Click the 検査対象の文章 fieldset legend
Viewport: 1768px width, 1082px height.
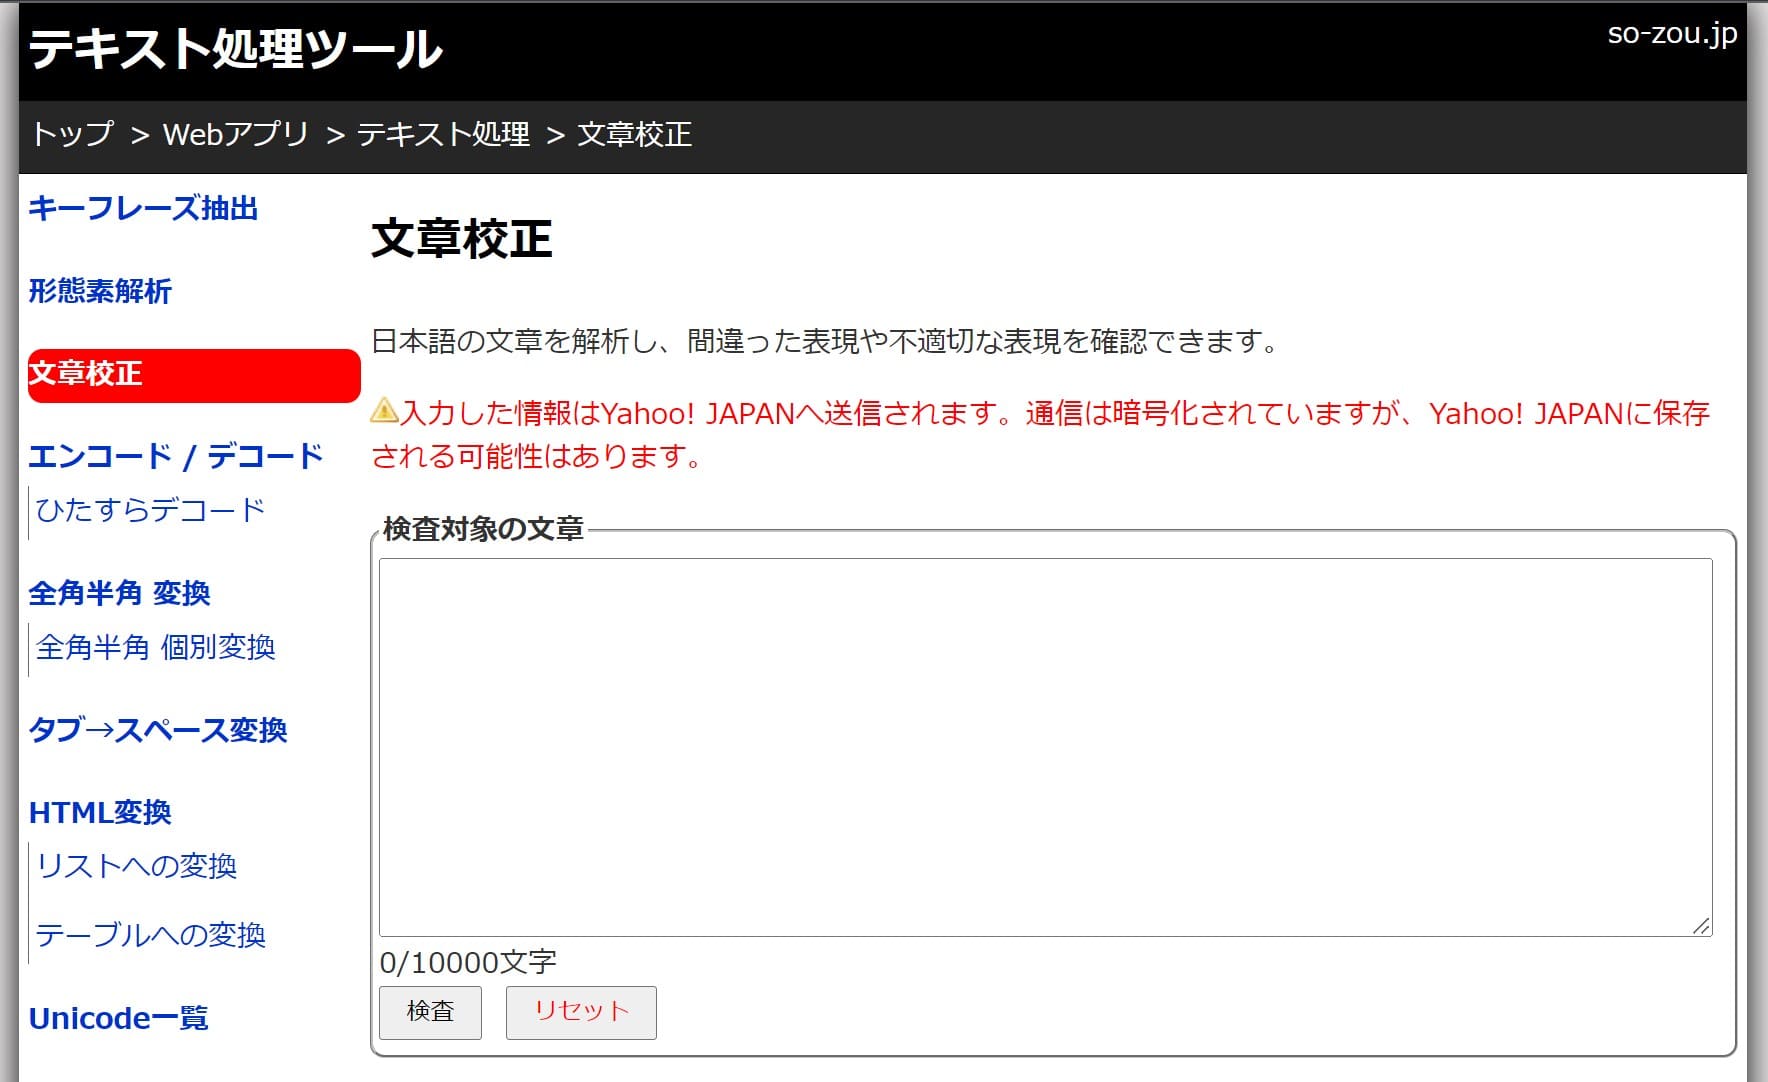[x=483, y=529]
